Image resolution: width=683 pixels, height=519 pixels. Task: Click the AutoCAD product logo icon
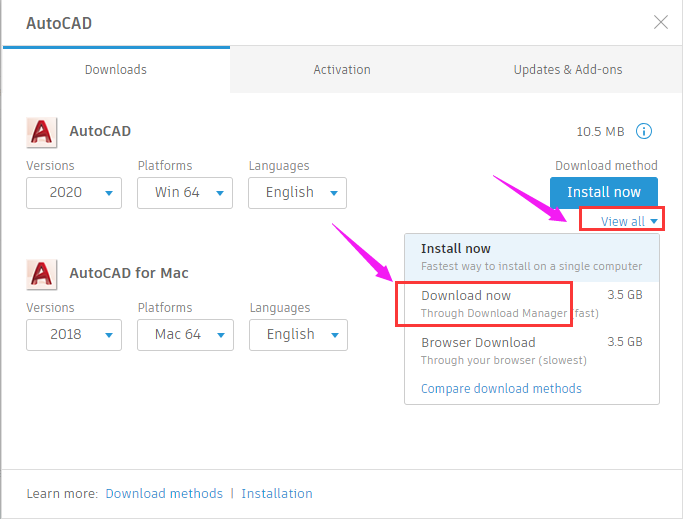(42, 132)
